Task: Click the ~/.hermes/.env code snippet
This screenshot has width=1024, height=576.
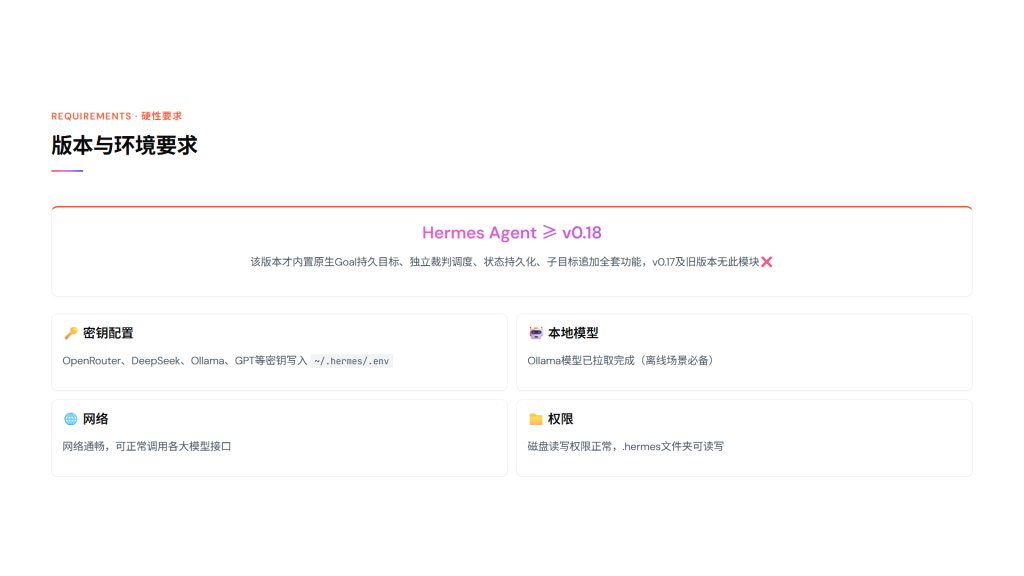Action: (x=351, y=361)
